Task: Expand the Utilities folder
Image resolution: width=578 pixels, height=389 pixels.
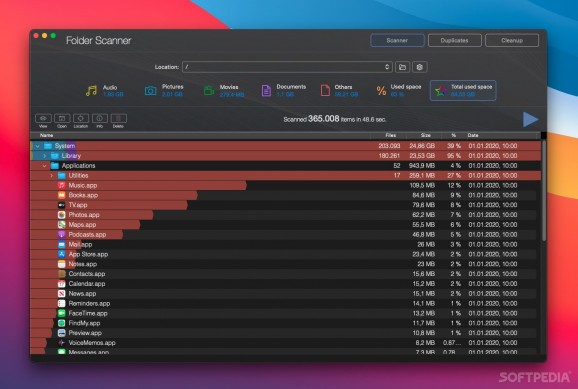Action: tap(52, 176)
